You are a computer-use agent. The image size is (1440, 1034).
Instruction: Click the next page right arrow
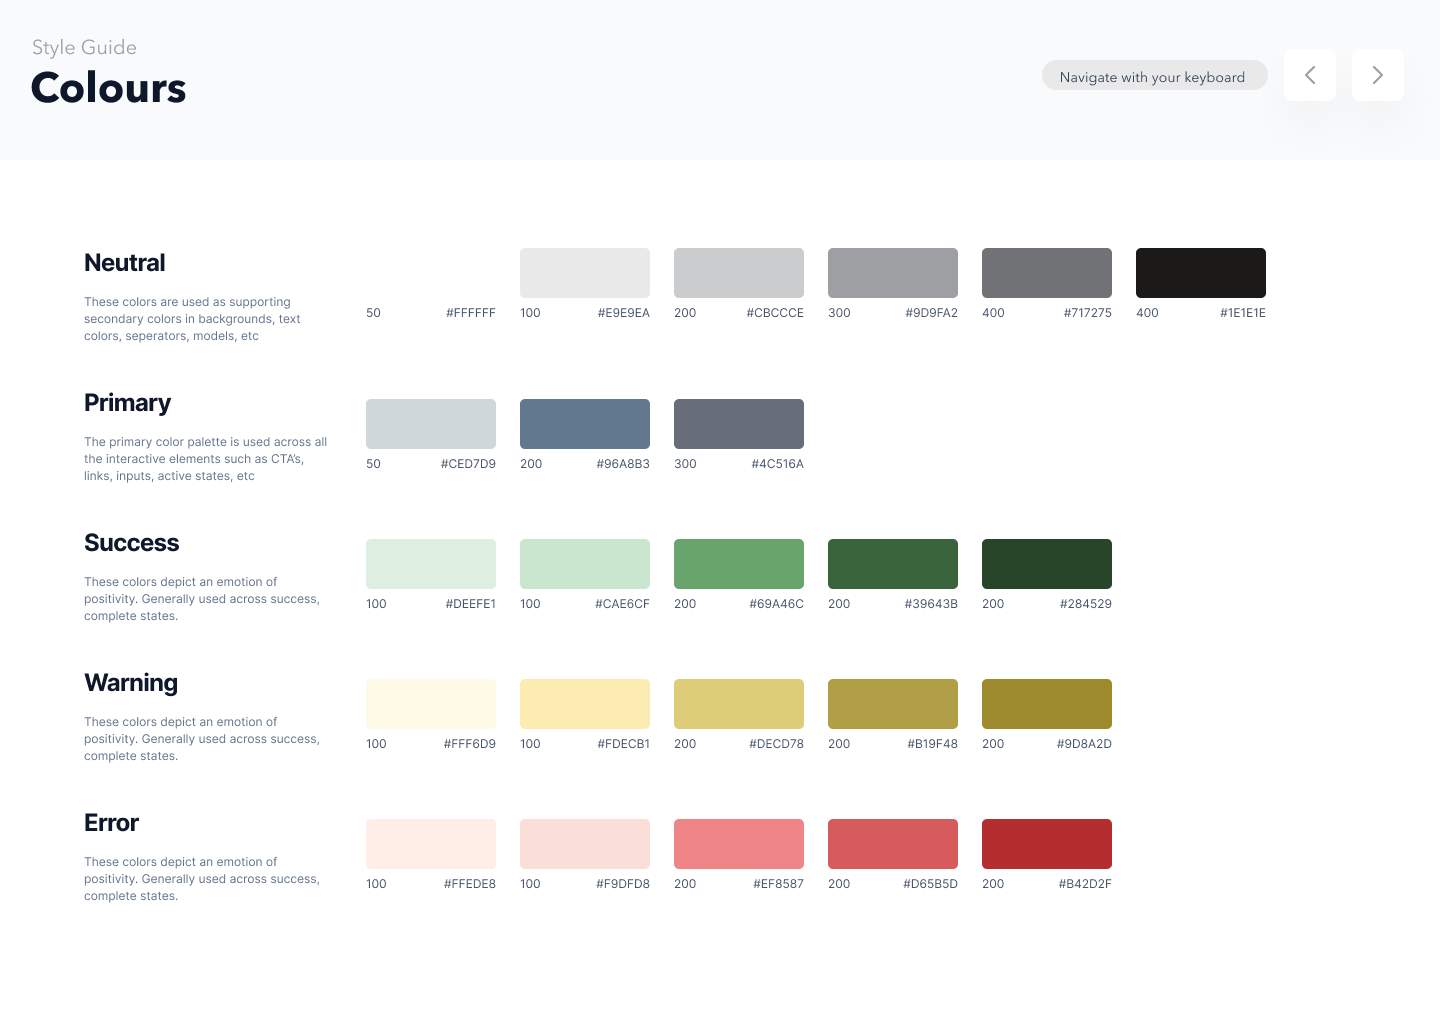(x=1377, y=75)
